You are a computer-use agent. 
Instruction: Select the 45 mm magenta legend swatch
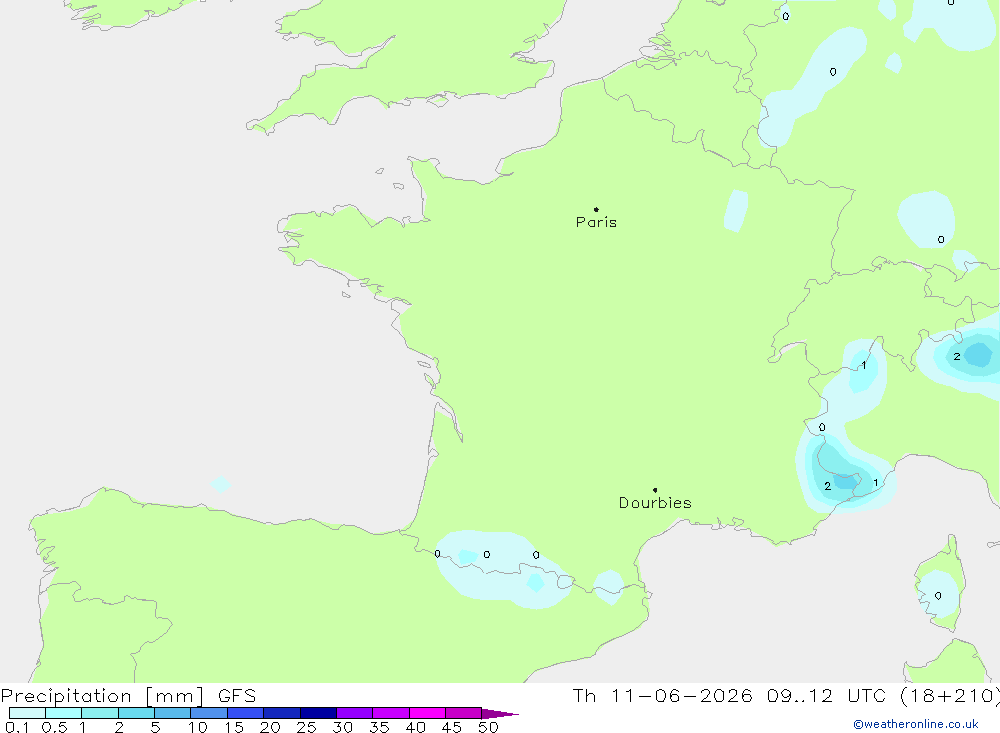pyautogui.click(x=463, y=713)
